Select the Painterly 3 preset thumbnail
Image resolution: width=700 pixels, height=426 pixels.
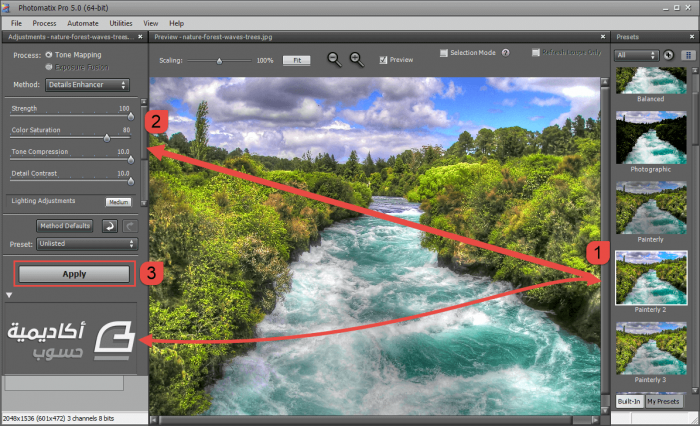tap(651, 348)
